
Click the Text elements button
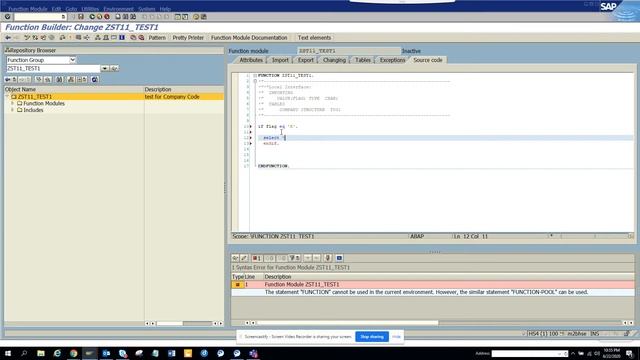(314, 38)
